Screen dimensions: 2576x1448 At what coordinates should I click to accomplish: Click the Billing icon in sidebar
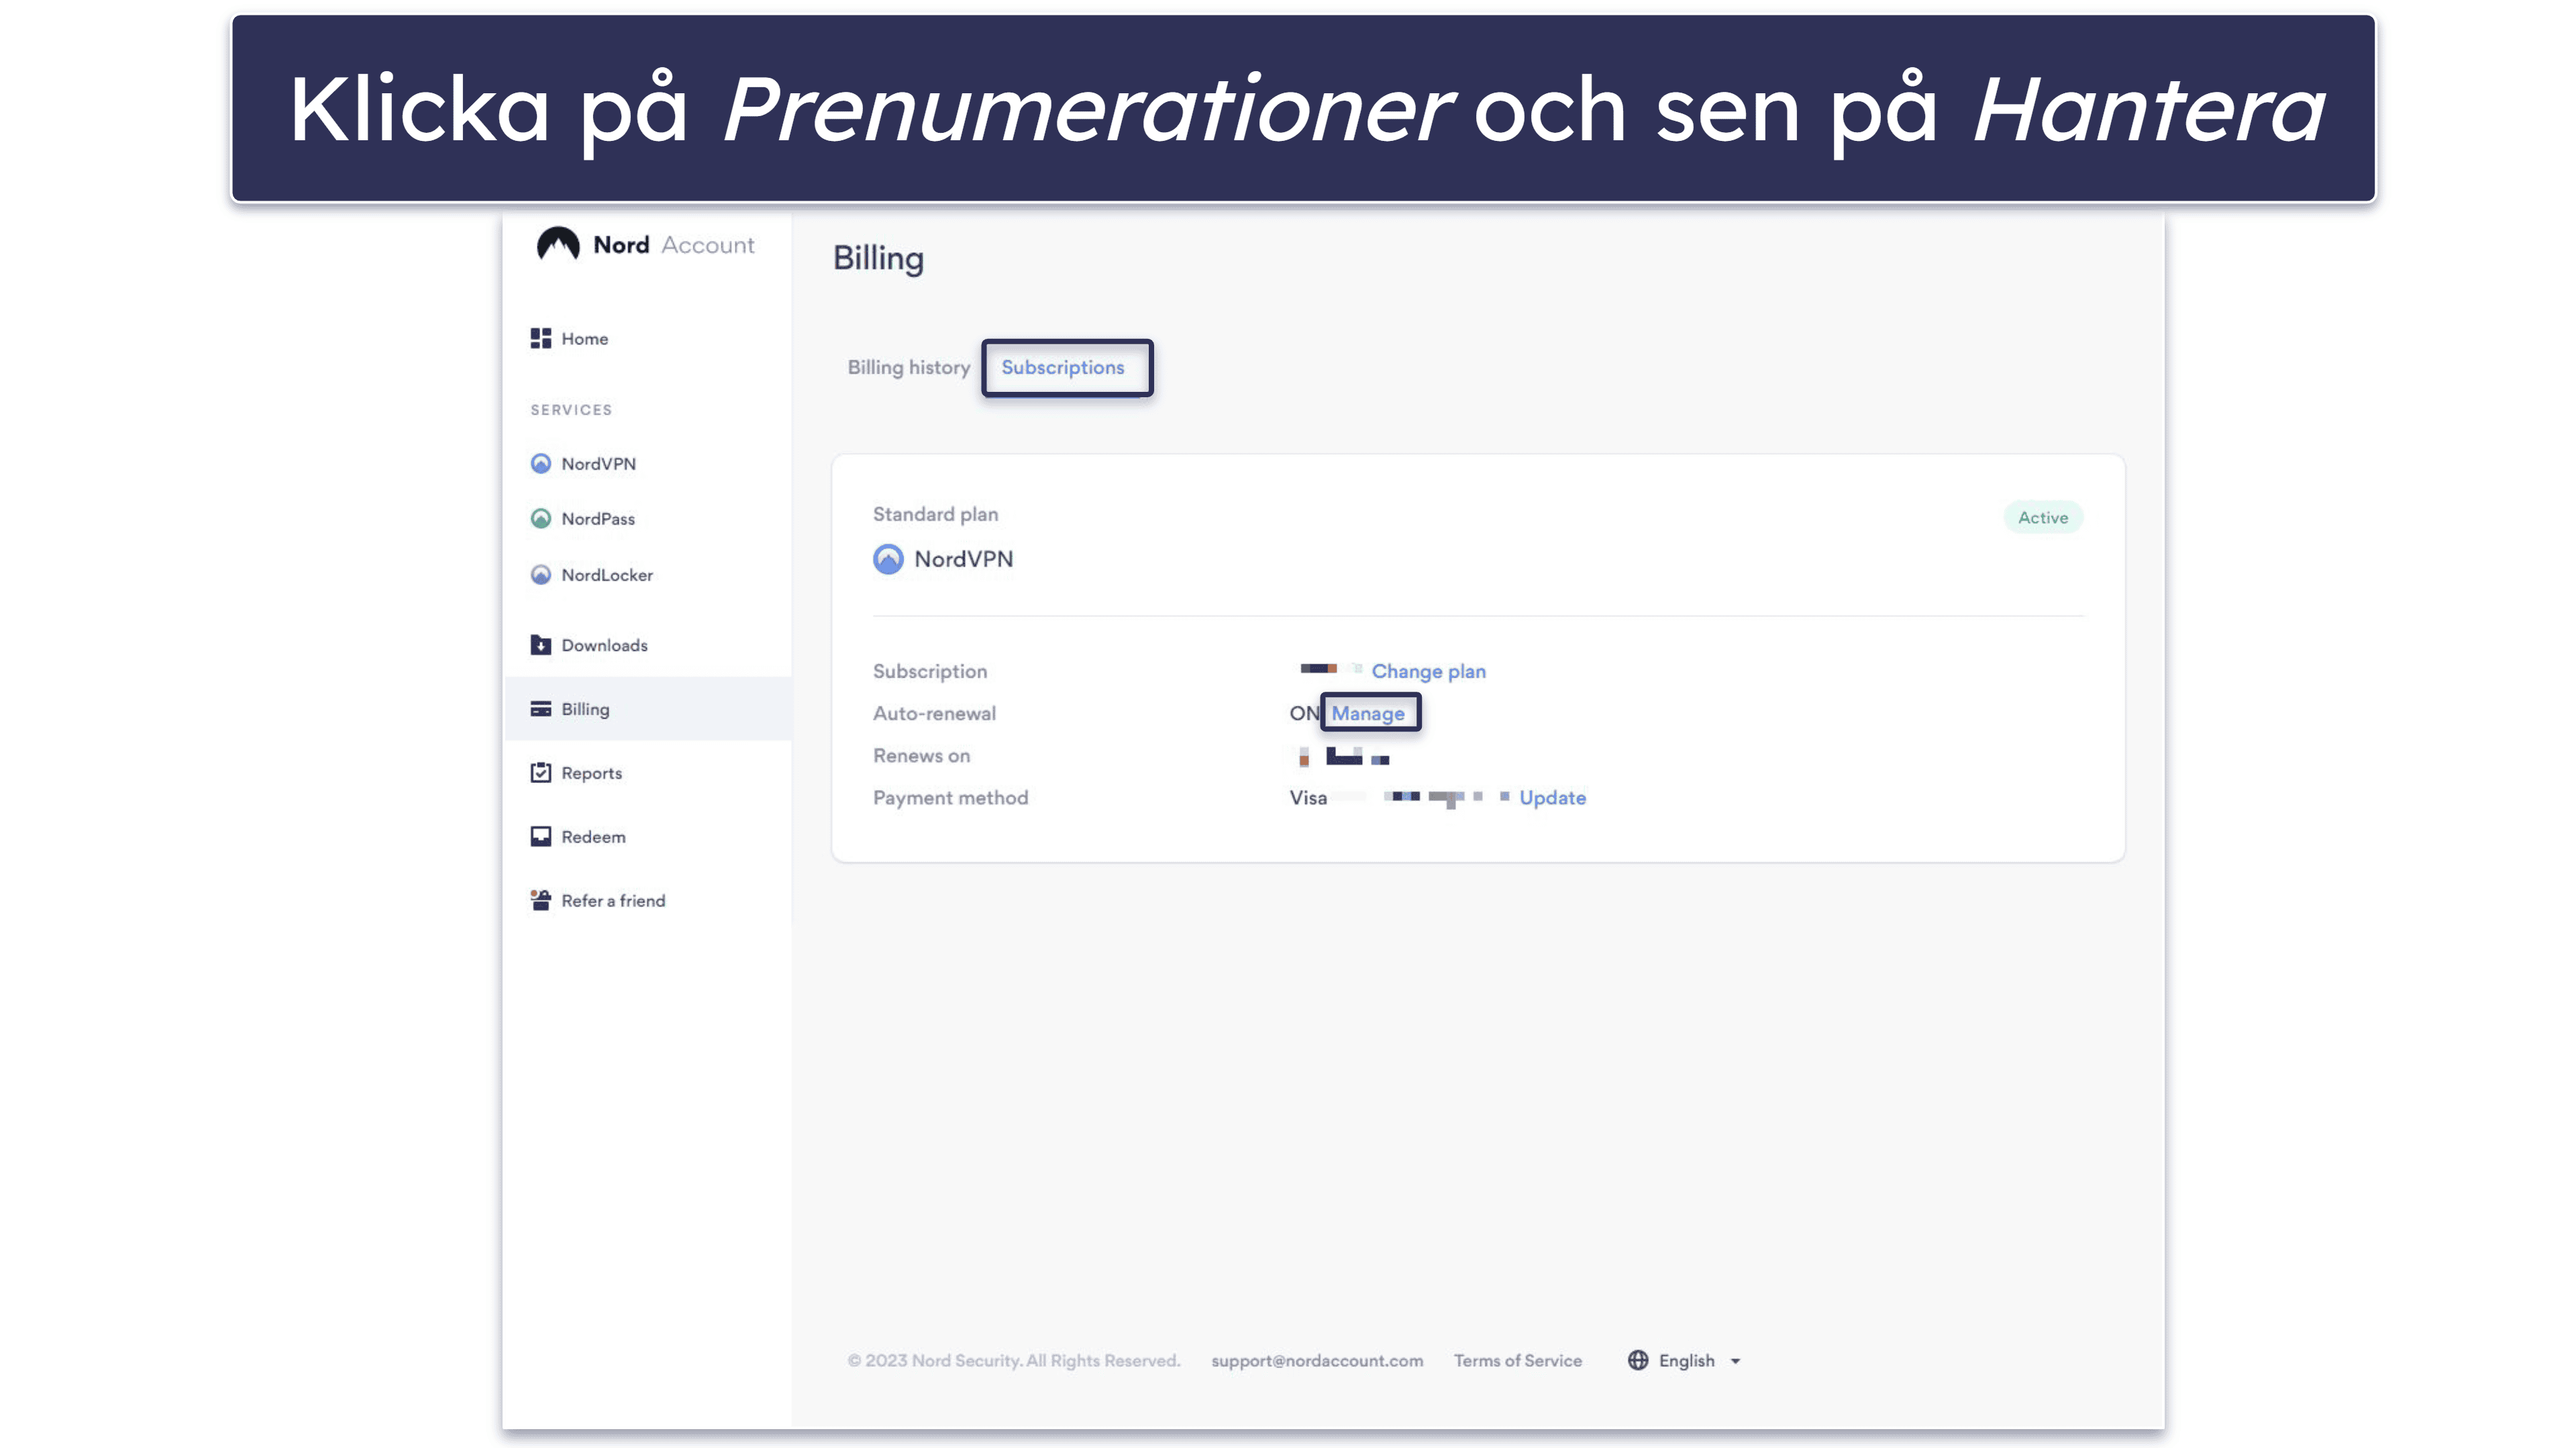(x=539, y=708)
